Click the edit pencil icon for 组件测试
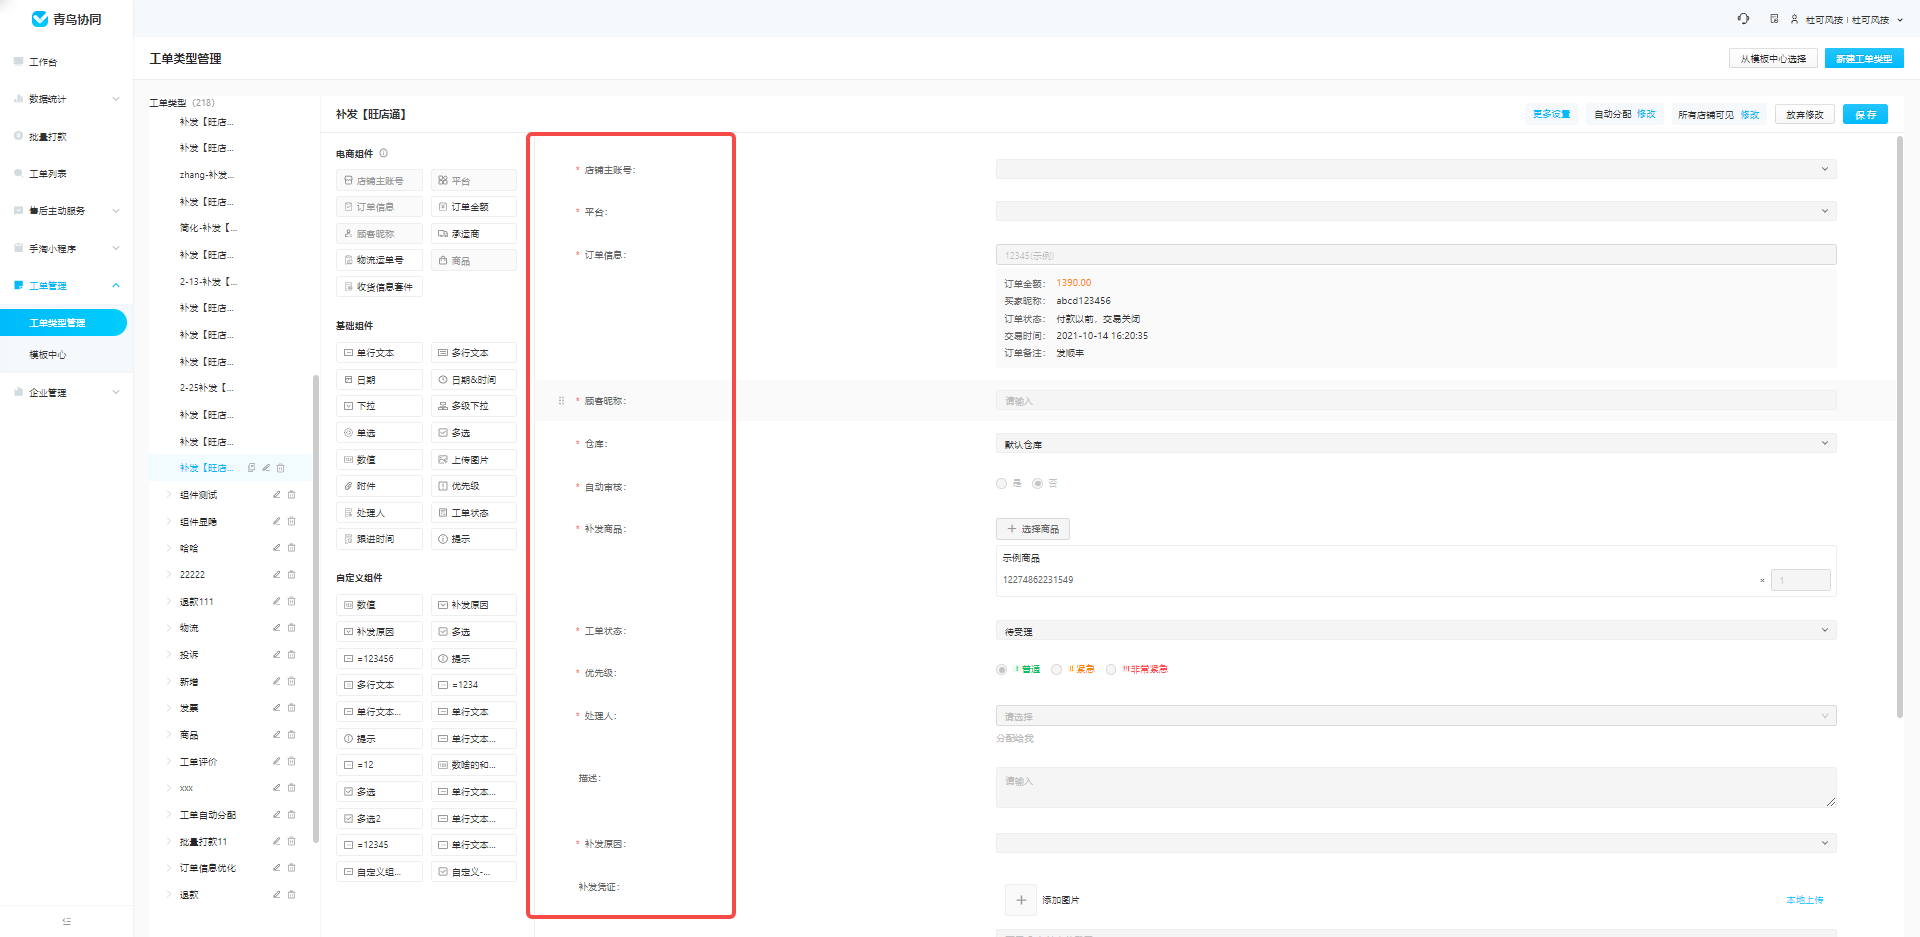Image resolution: width=1920 pixels, height=937 pixels. pyautogui.click(x=277, y=495)
